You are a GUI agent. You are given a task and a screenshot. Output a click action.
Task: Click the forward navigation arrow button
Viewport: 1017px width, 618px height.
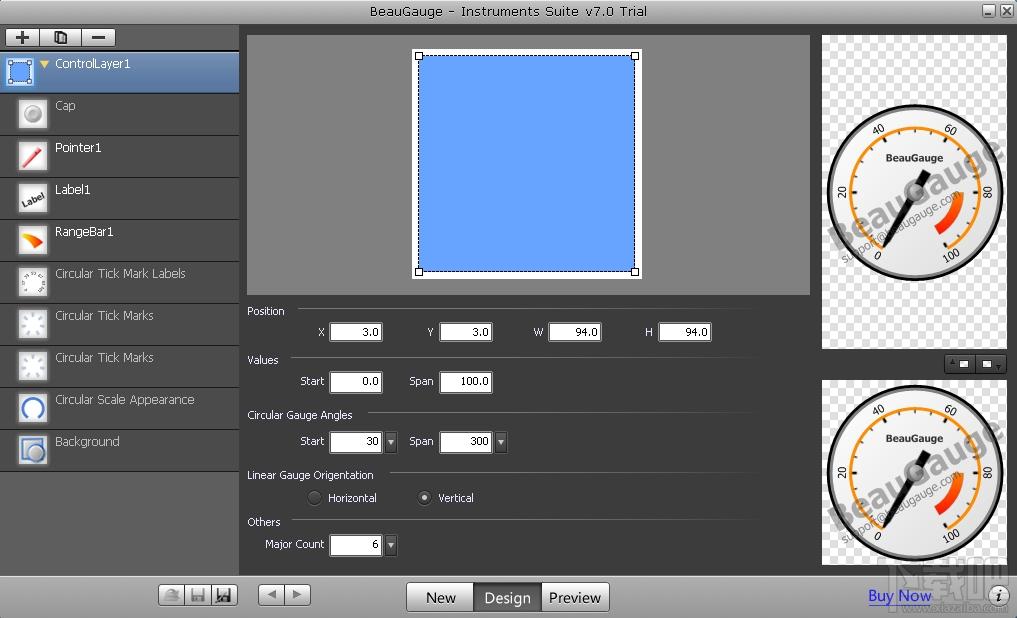297,595
